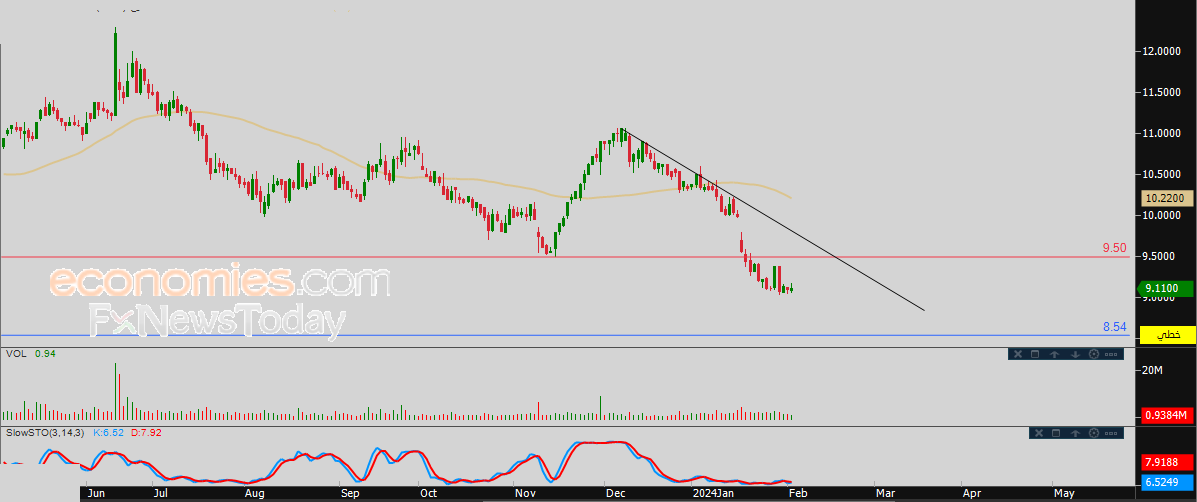Close the VOL indicator panel

click(x=1018, y=354)
